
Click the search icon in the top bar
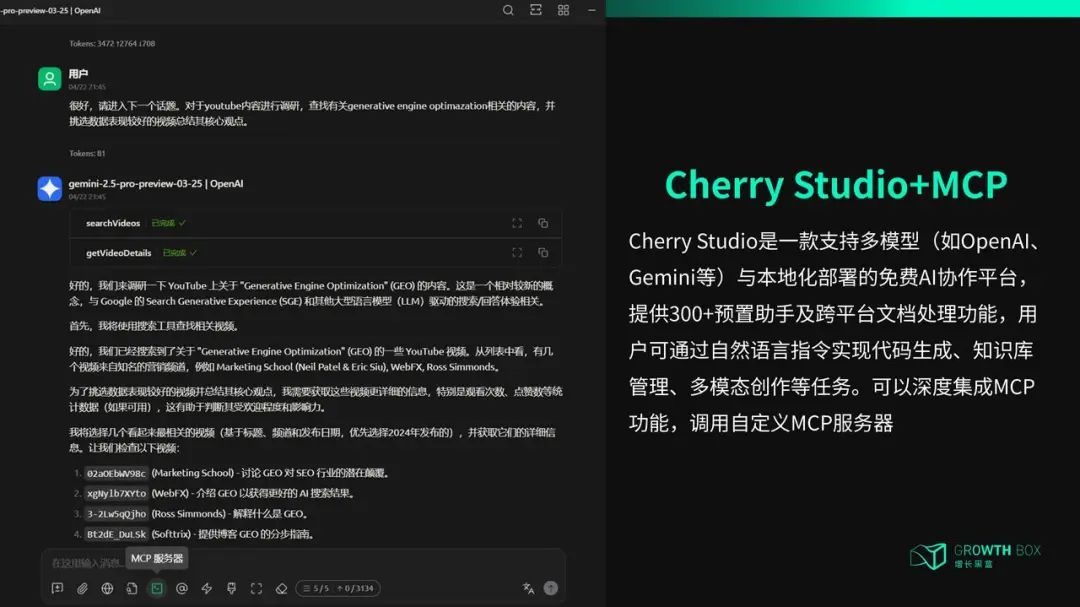508,10
